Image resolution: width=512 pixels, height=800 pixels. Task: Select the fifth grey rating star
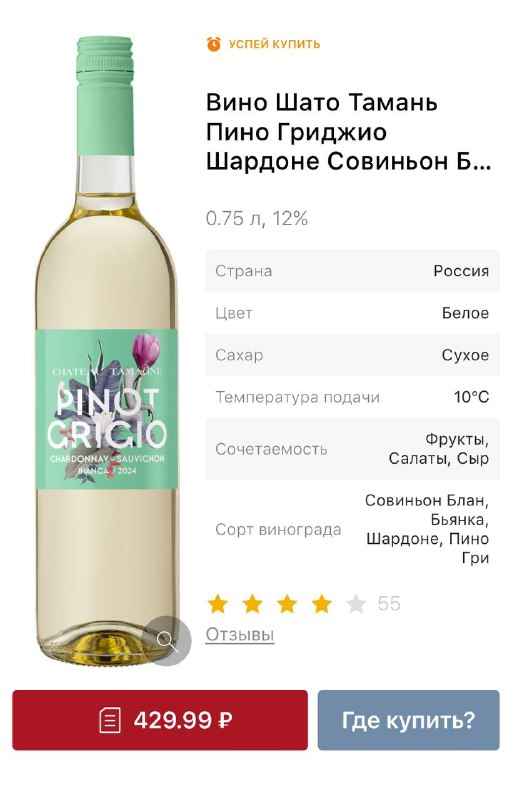coord(356,604)
